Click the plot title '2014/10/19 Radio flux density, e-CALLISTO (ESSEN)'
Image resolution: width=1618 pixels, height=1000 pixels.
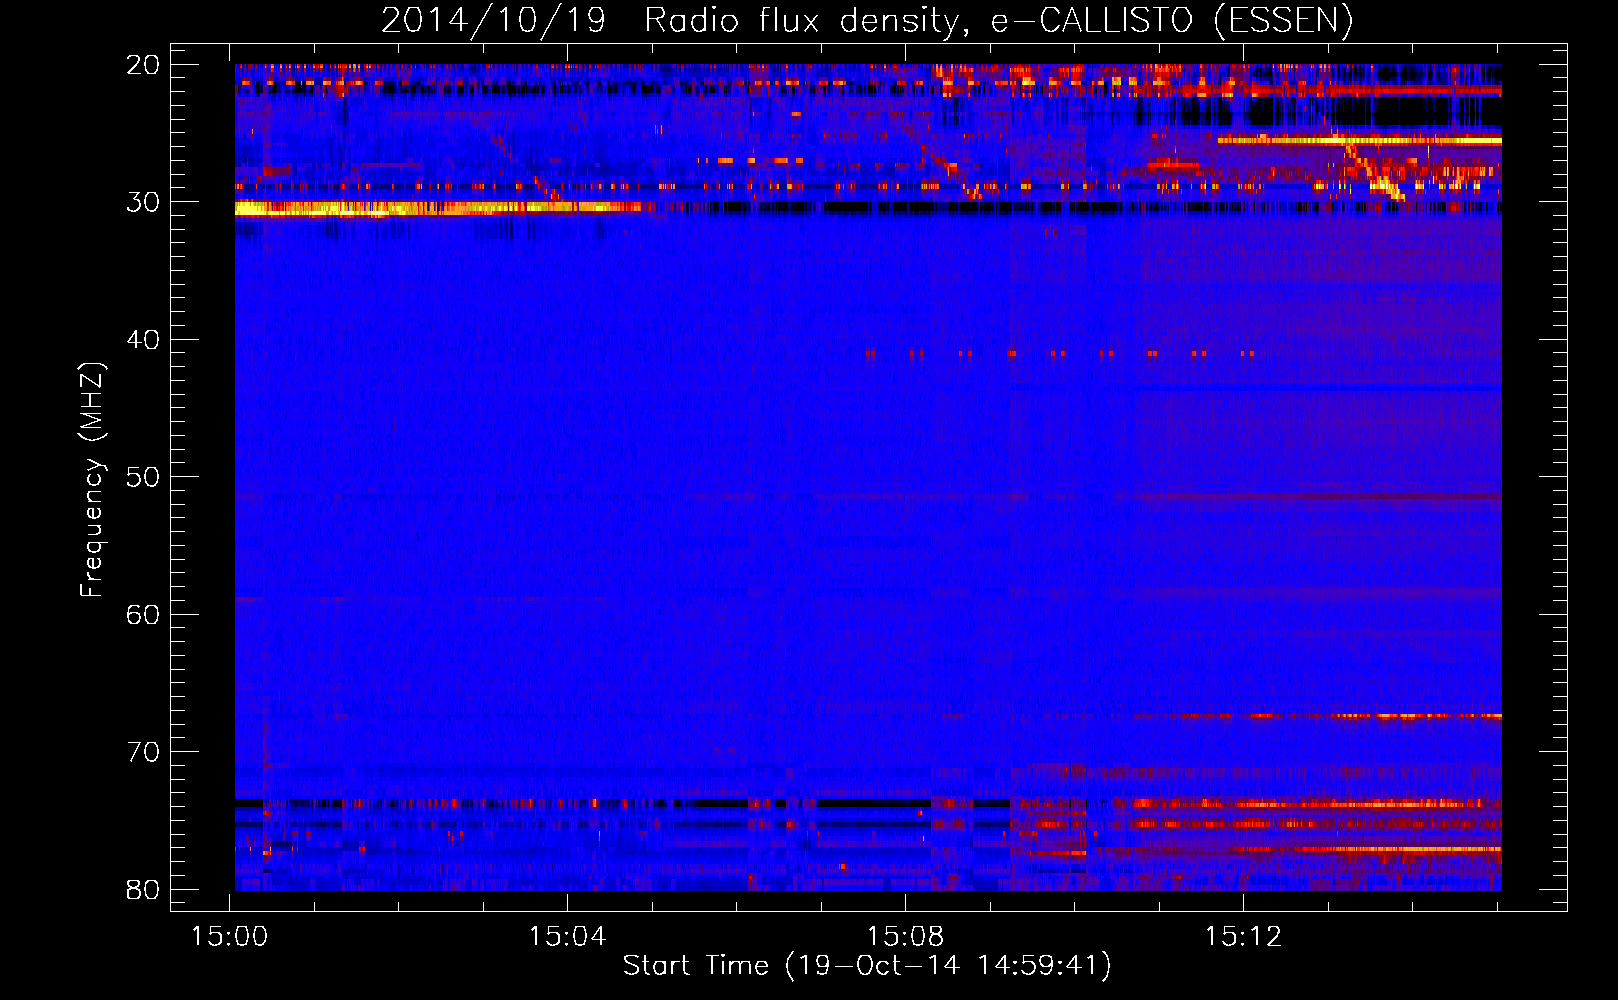point(867,20)
